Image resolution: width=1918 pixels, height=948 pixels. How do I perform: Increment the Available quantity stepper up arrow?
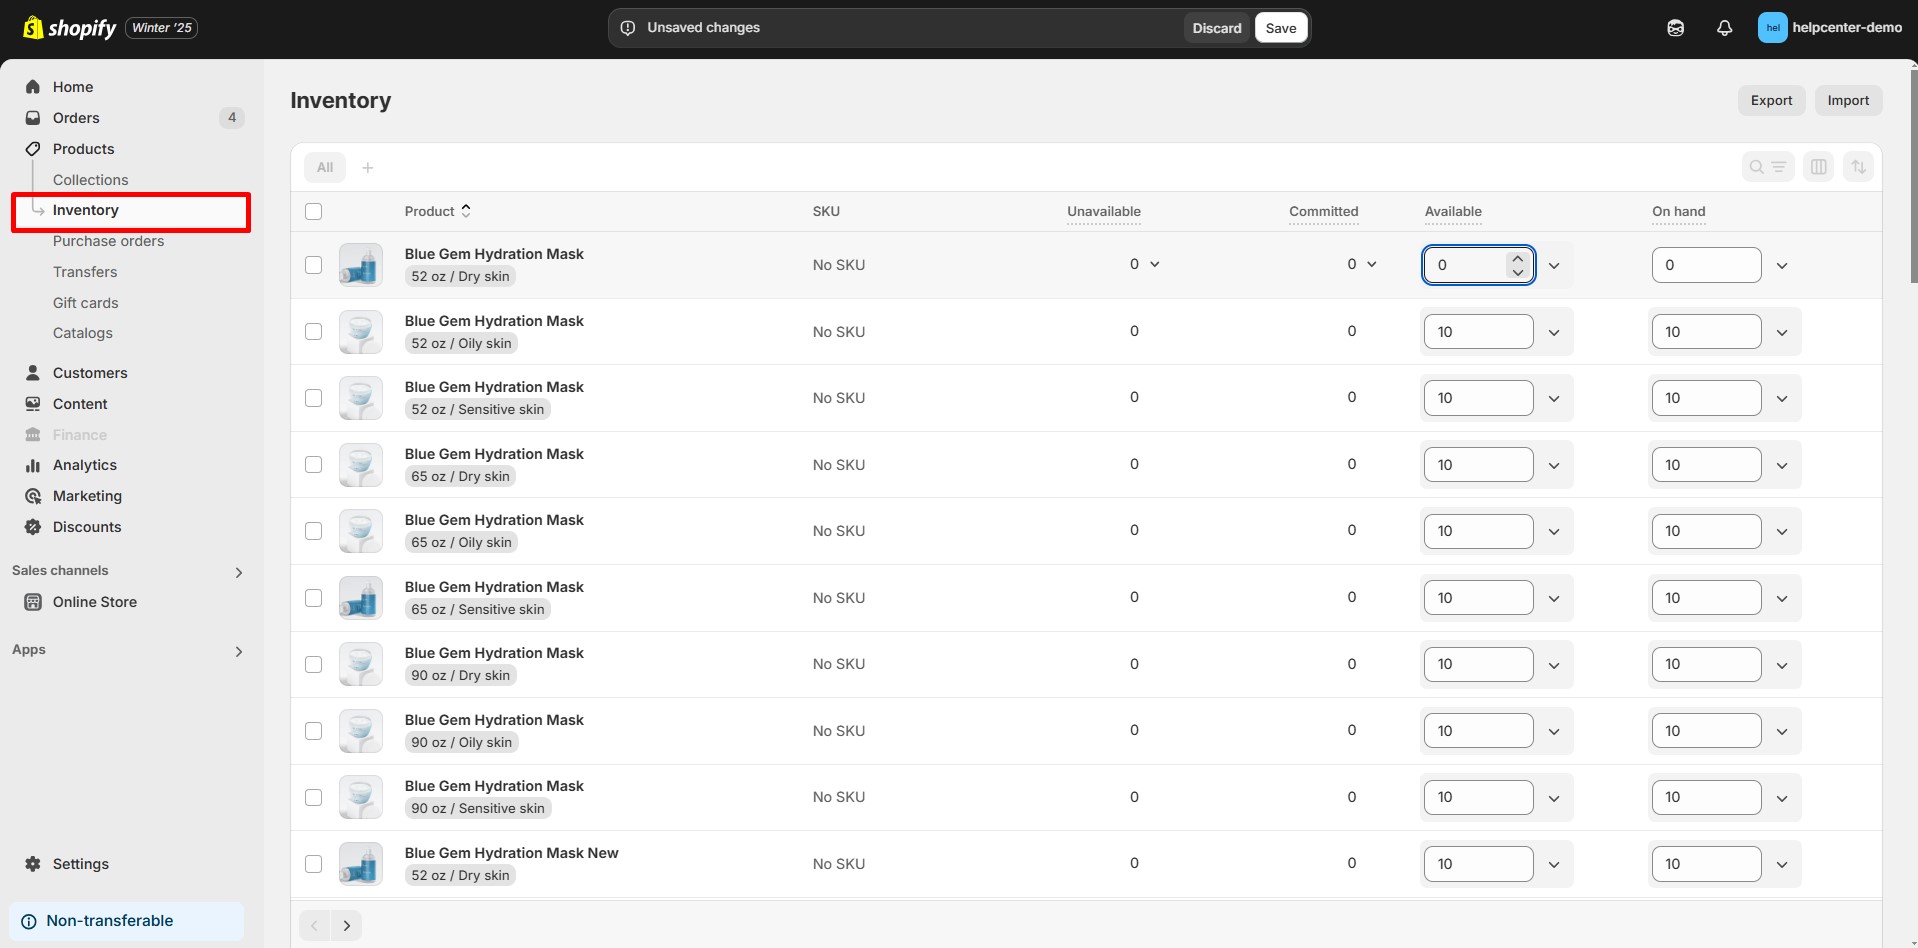tap(1517, 258)
